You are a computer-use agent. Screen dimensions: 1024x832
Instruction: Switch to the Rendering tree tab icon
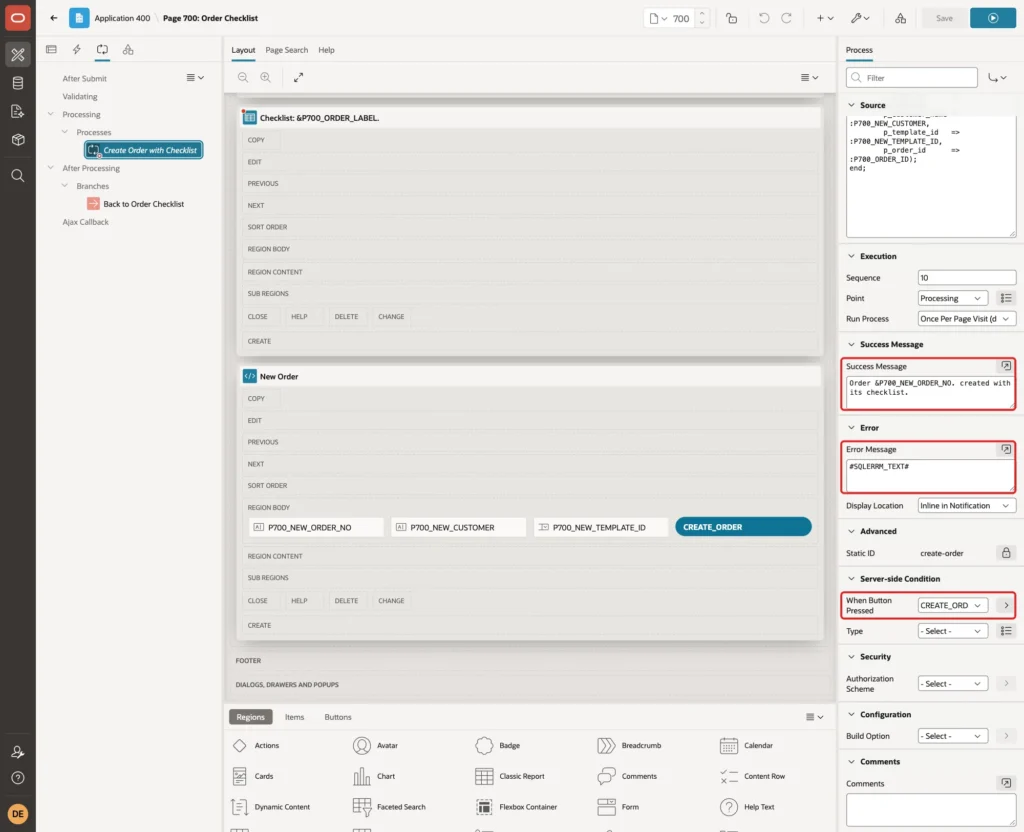[51, 50]
